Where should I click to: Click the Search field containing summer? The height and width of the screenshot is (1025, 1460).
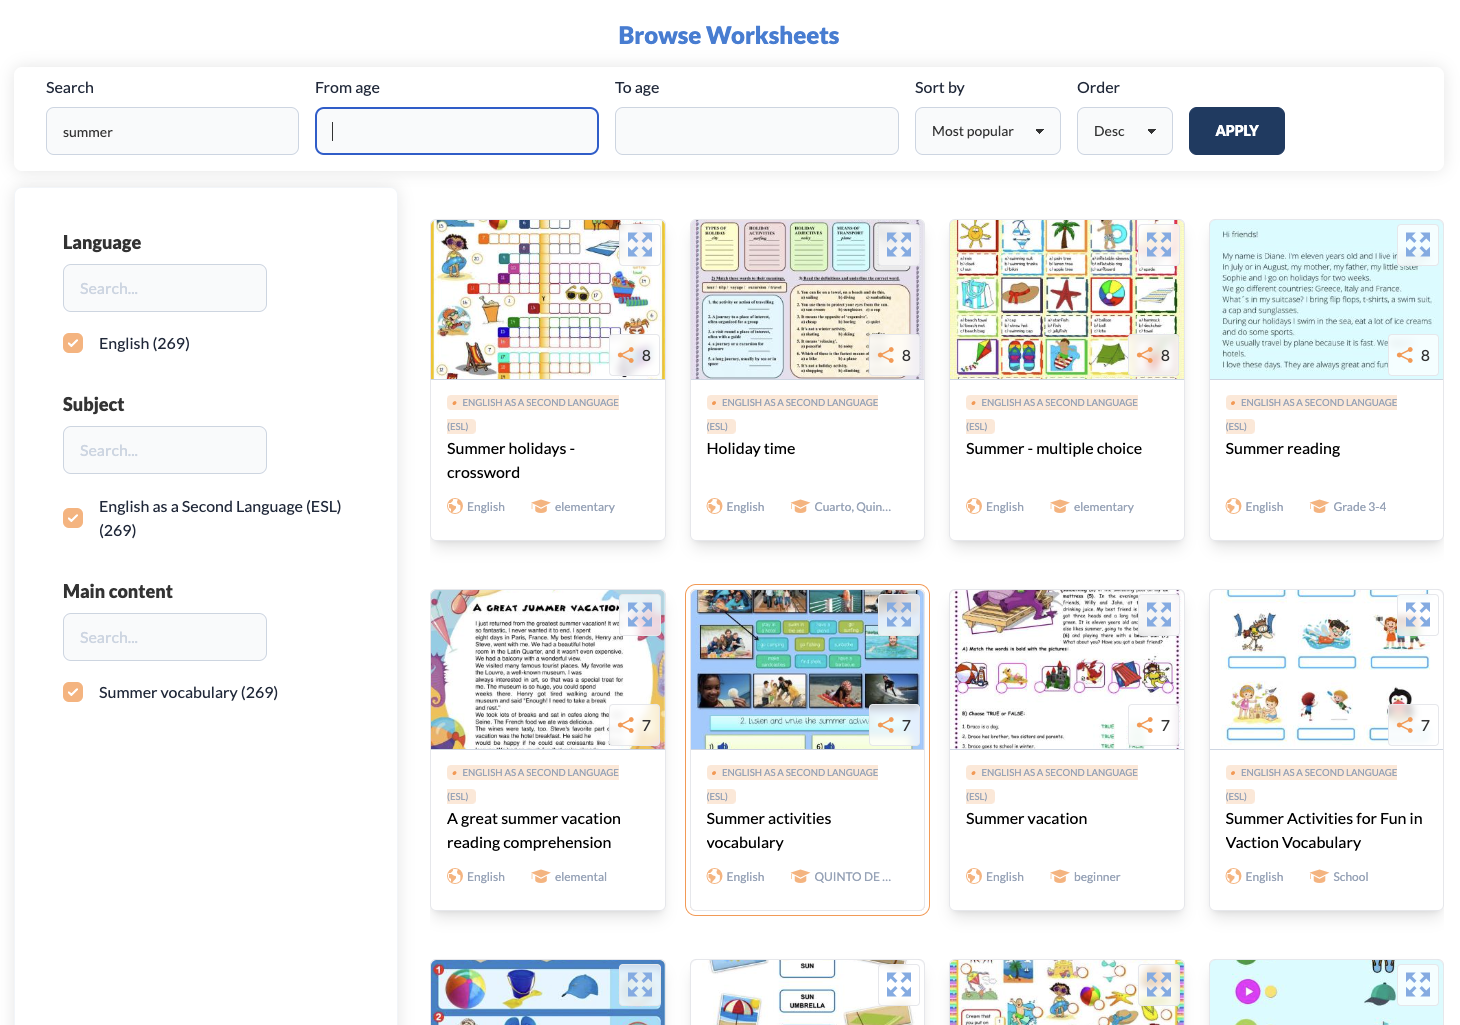click(172, 131)
